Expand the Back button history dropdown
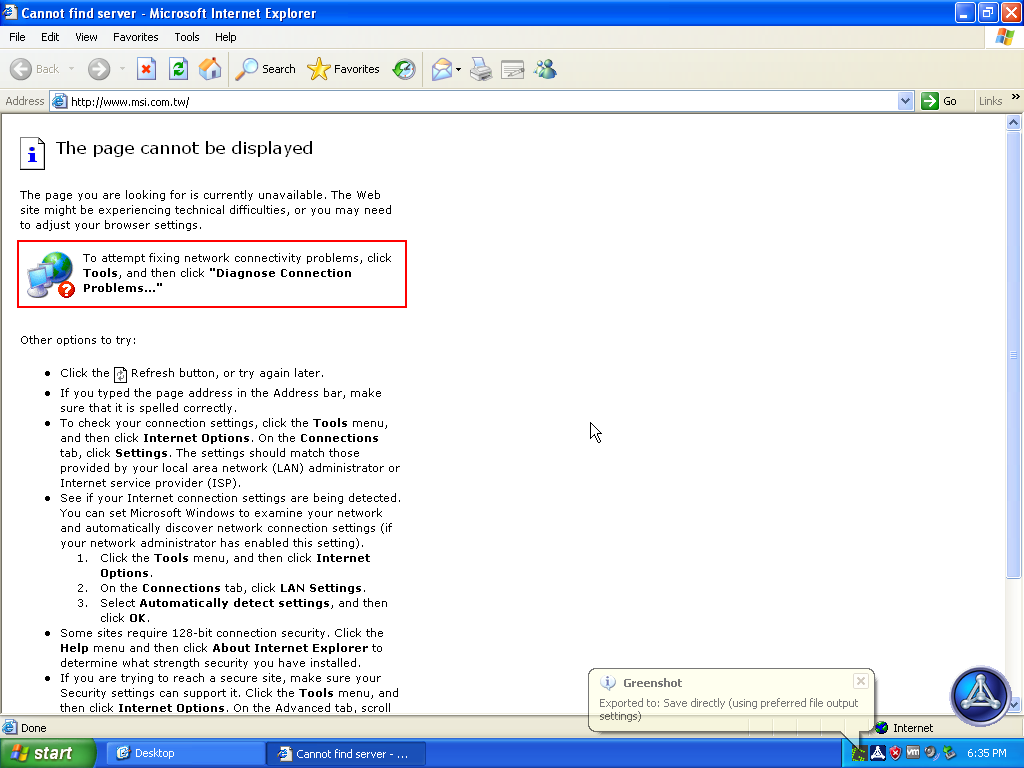The width and height of the screenshot is (1024, 768). point(71,69)
